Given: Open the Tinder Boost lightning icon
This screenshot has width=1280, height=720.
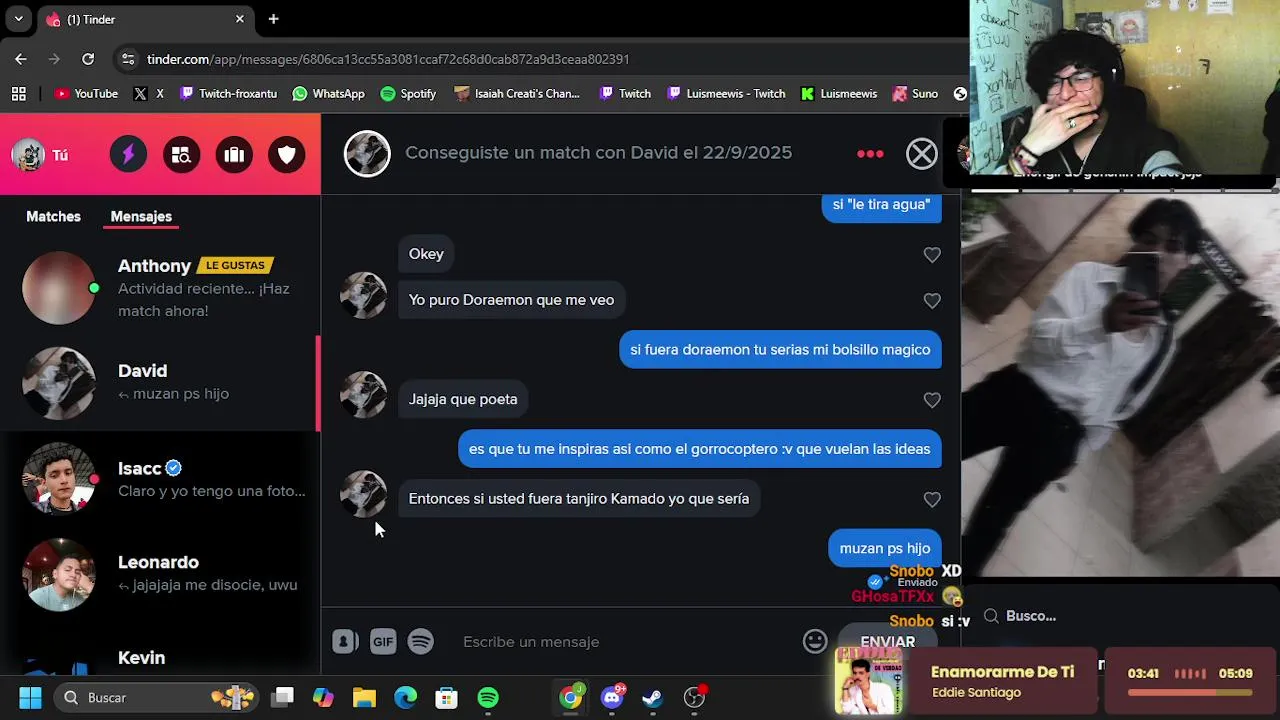Looking at the screenshot, I should (128, 155).
